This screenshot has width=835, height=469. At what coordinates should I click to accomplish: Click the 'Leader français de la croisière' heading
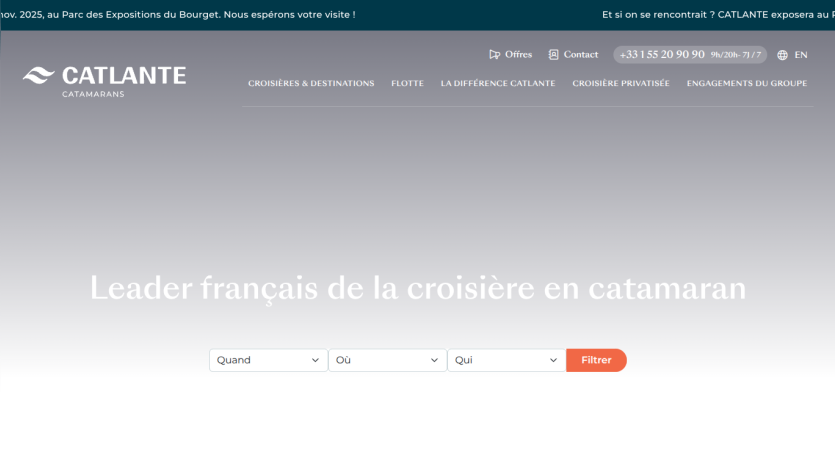418,288
